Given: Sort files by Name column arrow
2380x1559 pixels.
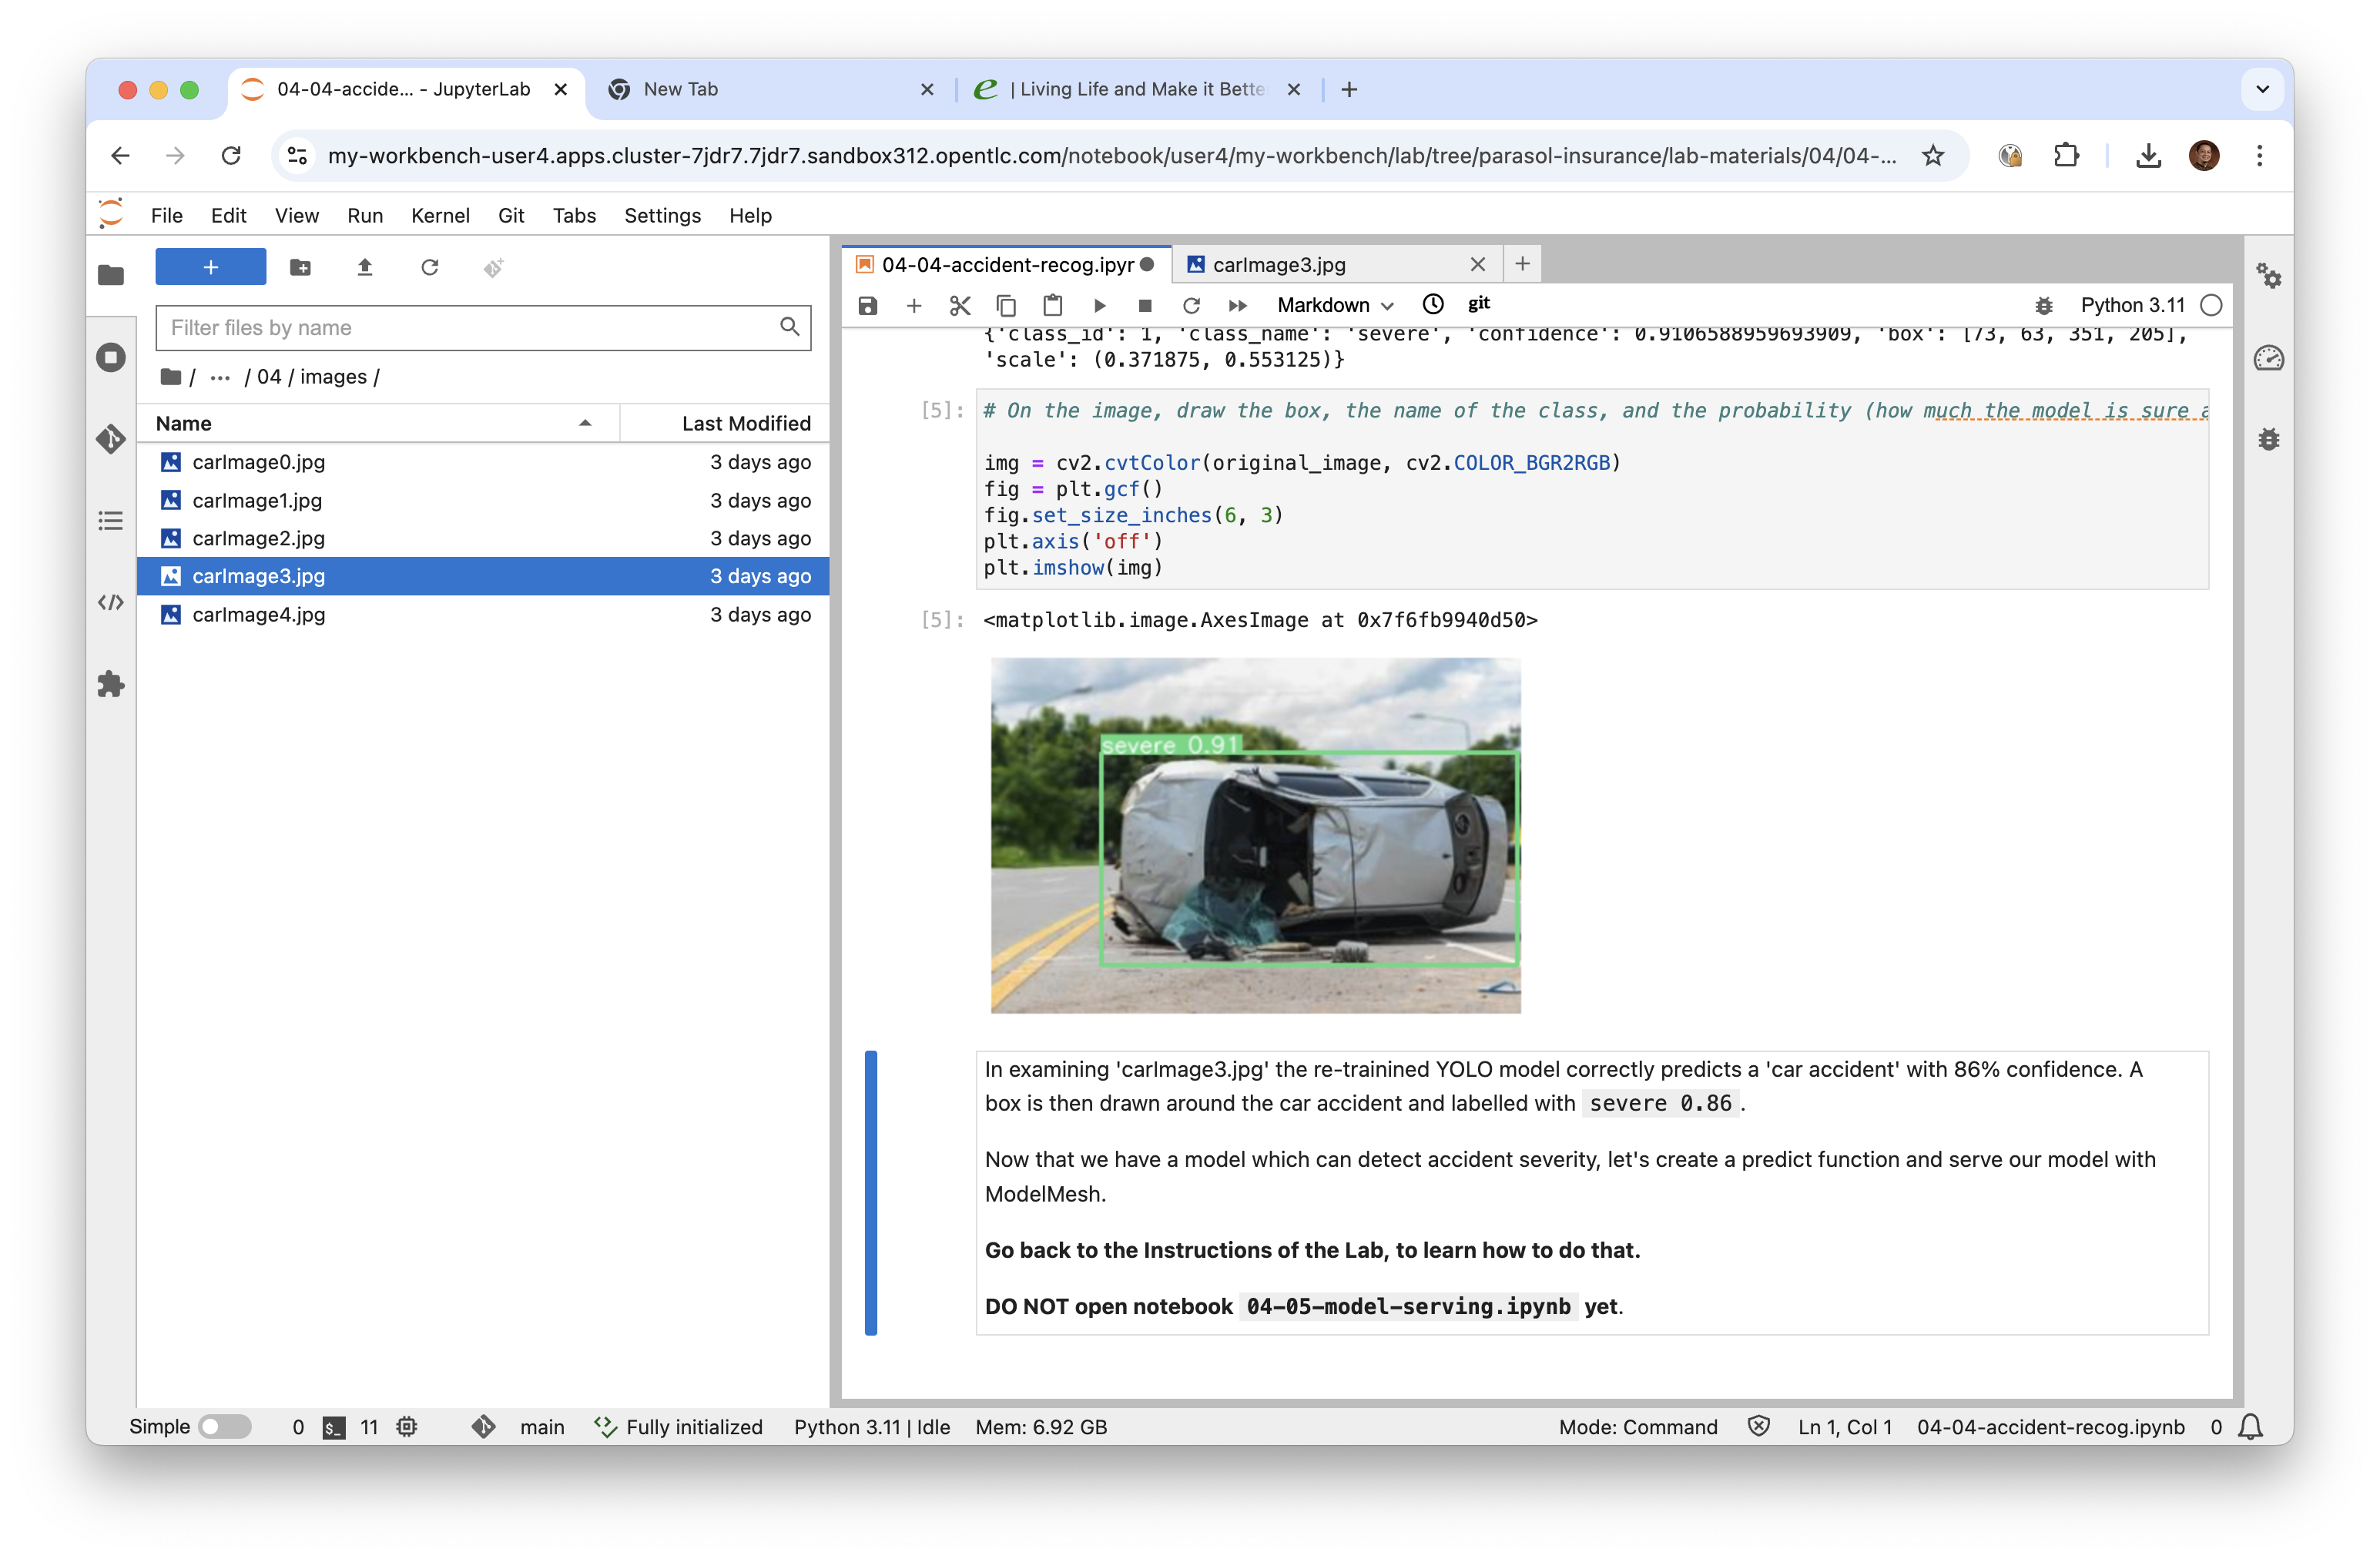Looking at the screenshot, I should tap(585, 423).
